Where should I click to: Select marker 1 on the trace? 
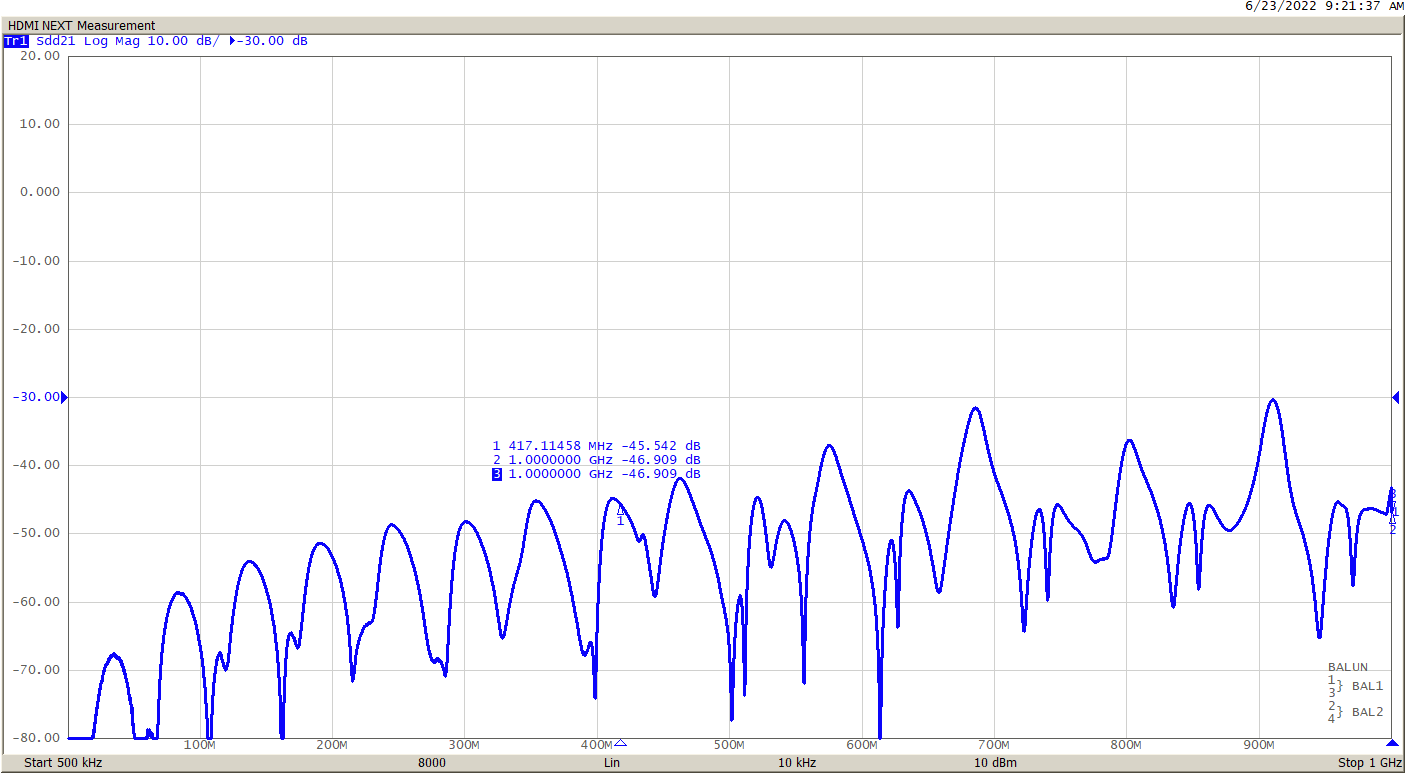point(620,515)
